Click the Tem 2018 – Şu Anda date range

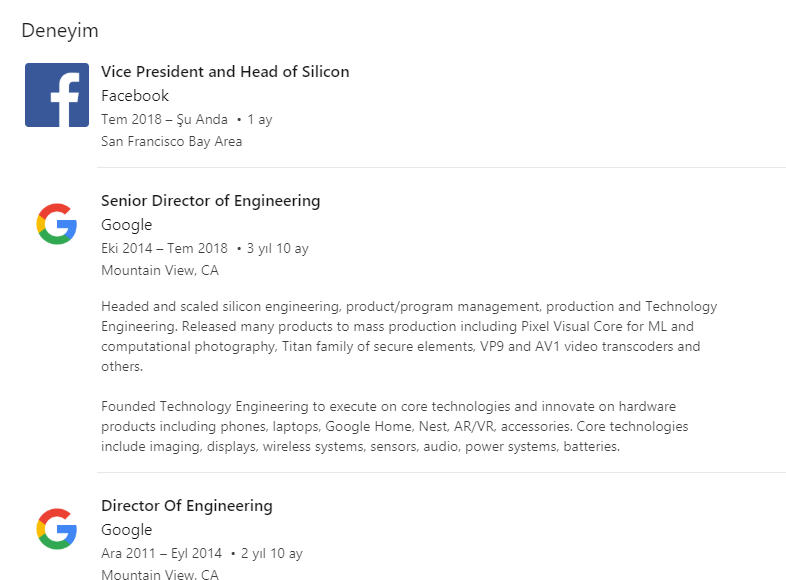pyautogui.click(x=164, y=119)
